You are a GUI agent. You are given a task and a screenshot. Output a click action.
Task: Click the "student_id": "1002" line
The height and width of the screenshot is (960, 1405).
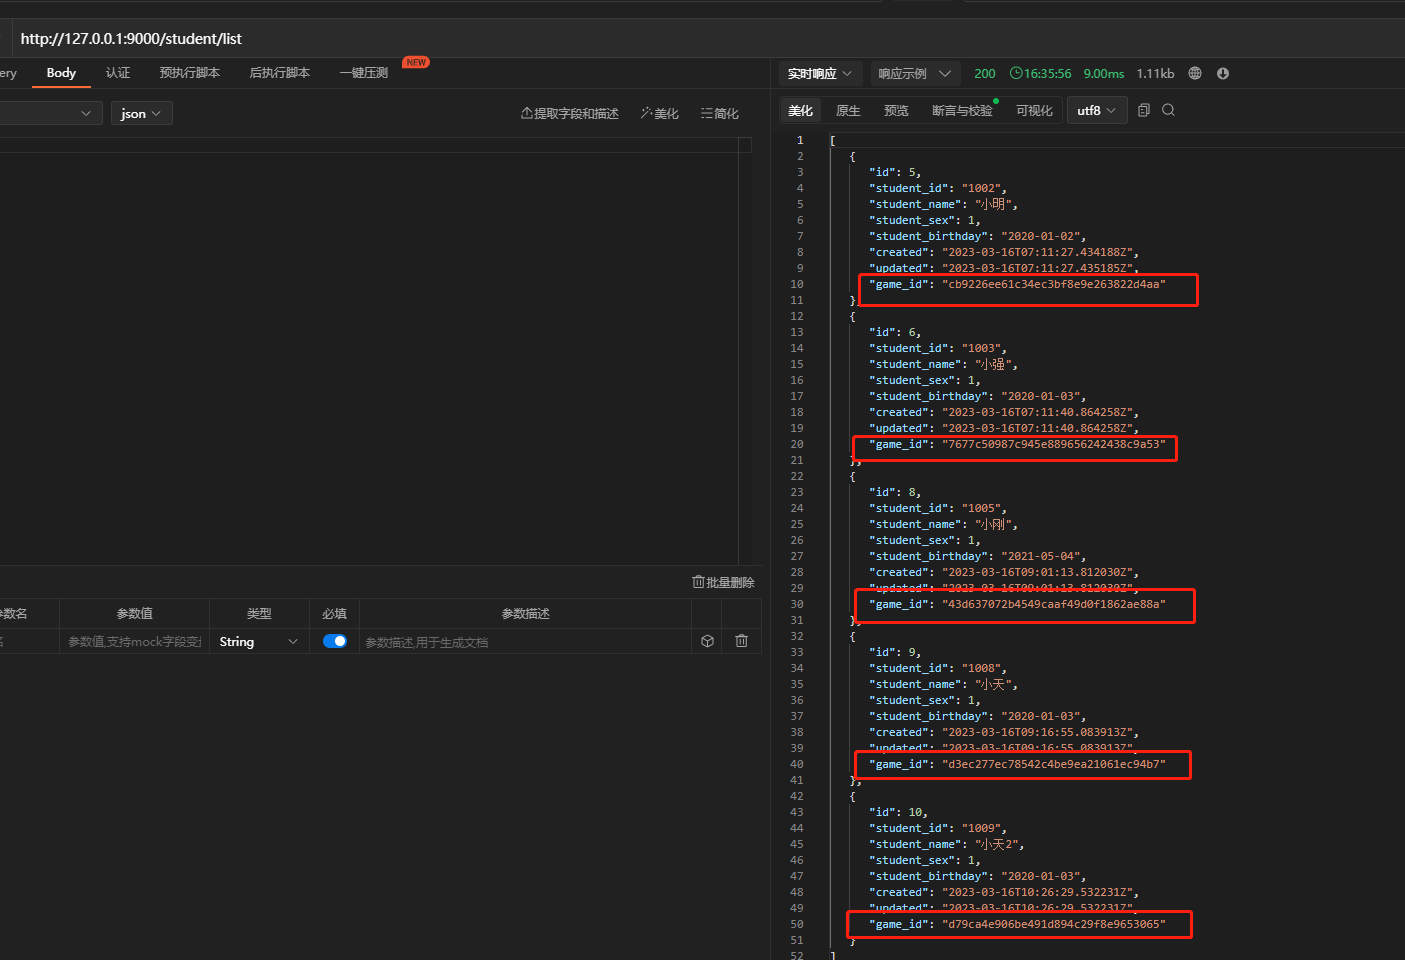[x=938, y=188]
